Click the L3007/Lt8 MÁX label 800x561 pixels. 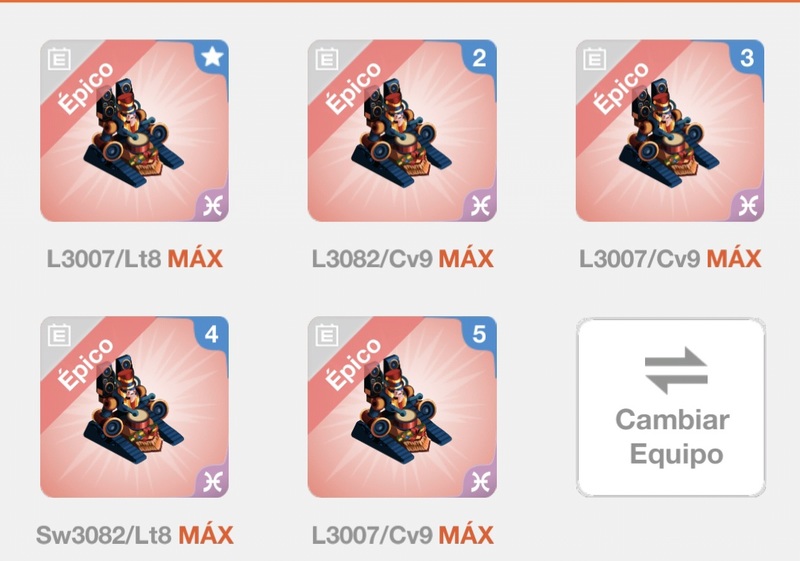click(135, 259)
